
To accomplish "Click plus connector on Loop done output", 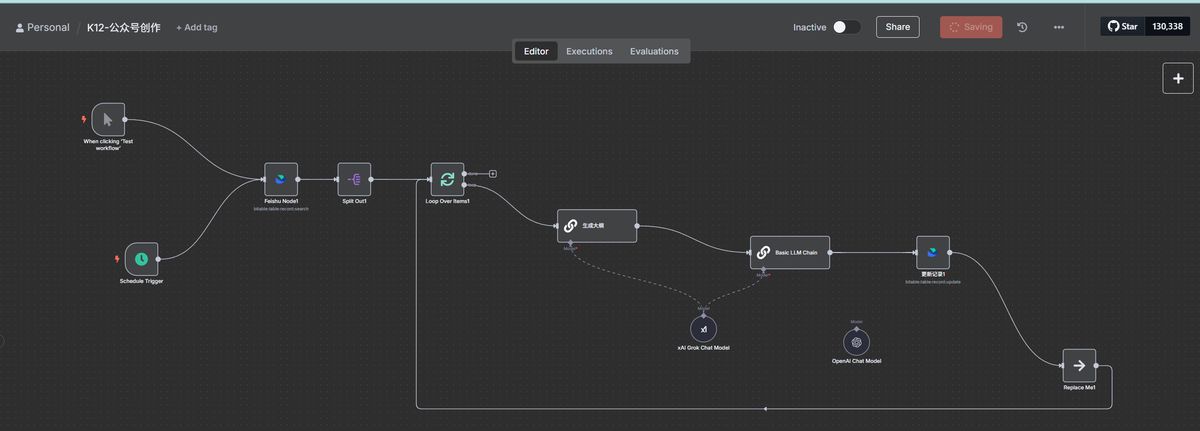I will tap(493, 173).
